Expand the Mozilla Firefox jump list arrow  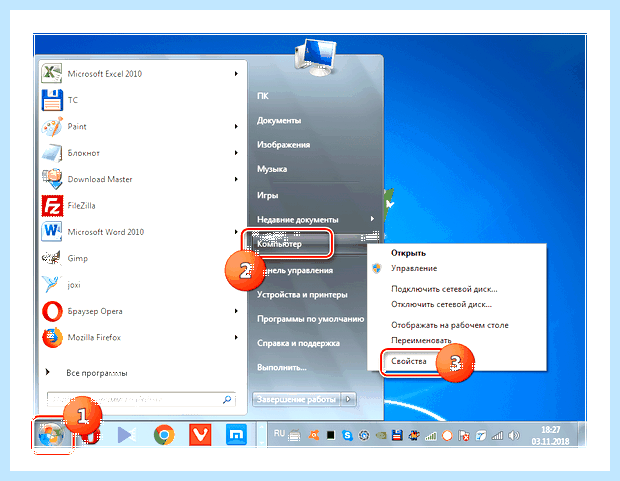(236, 337)
